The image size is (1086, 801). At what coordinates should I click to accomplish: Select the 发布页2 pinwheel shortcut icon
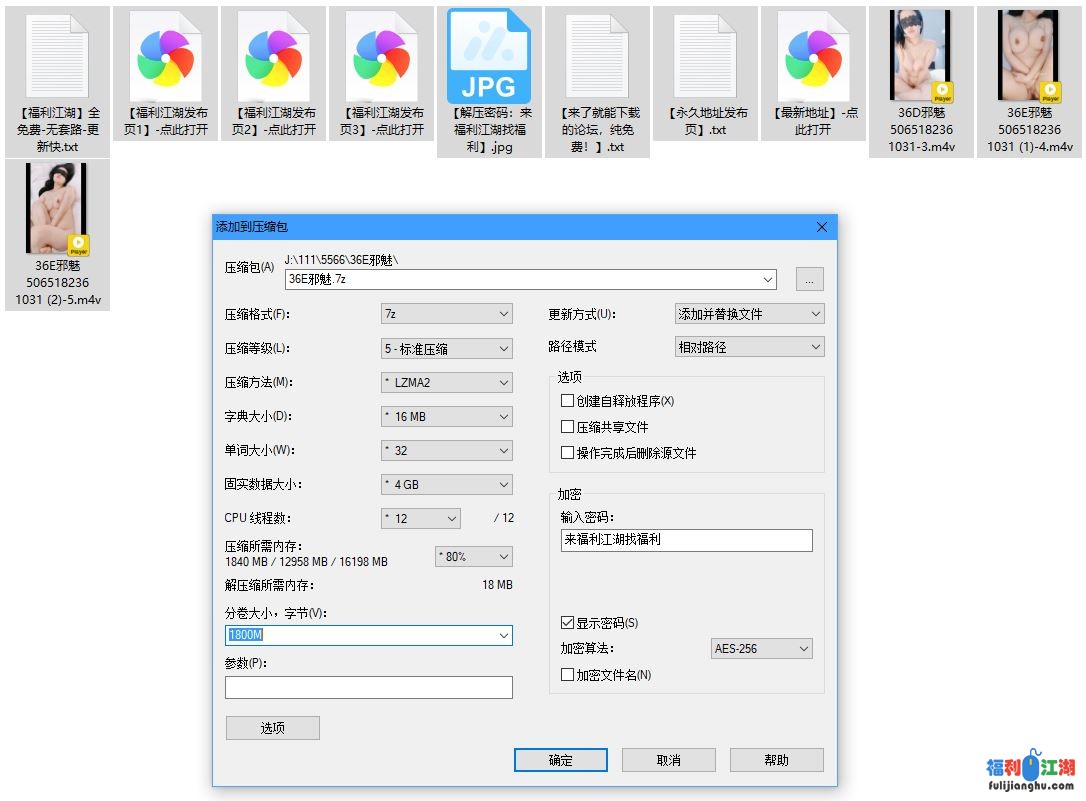click(x=273, y=57)
